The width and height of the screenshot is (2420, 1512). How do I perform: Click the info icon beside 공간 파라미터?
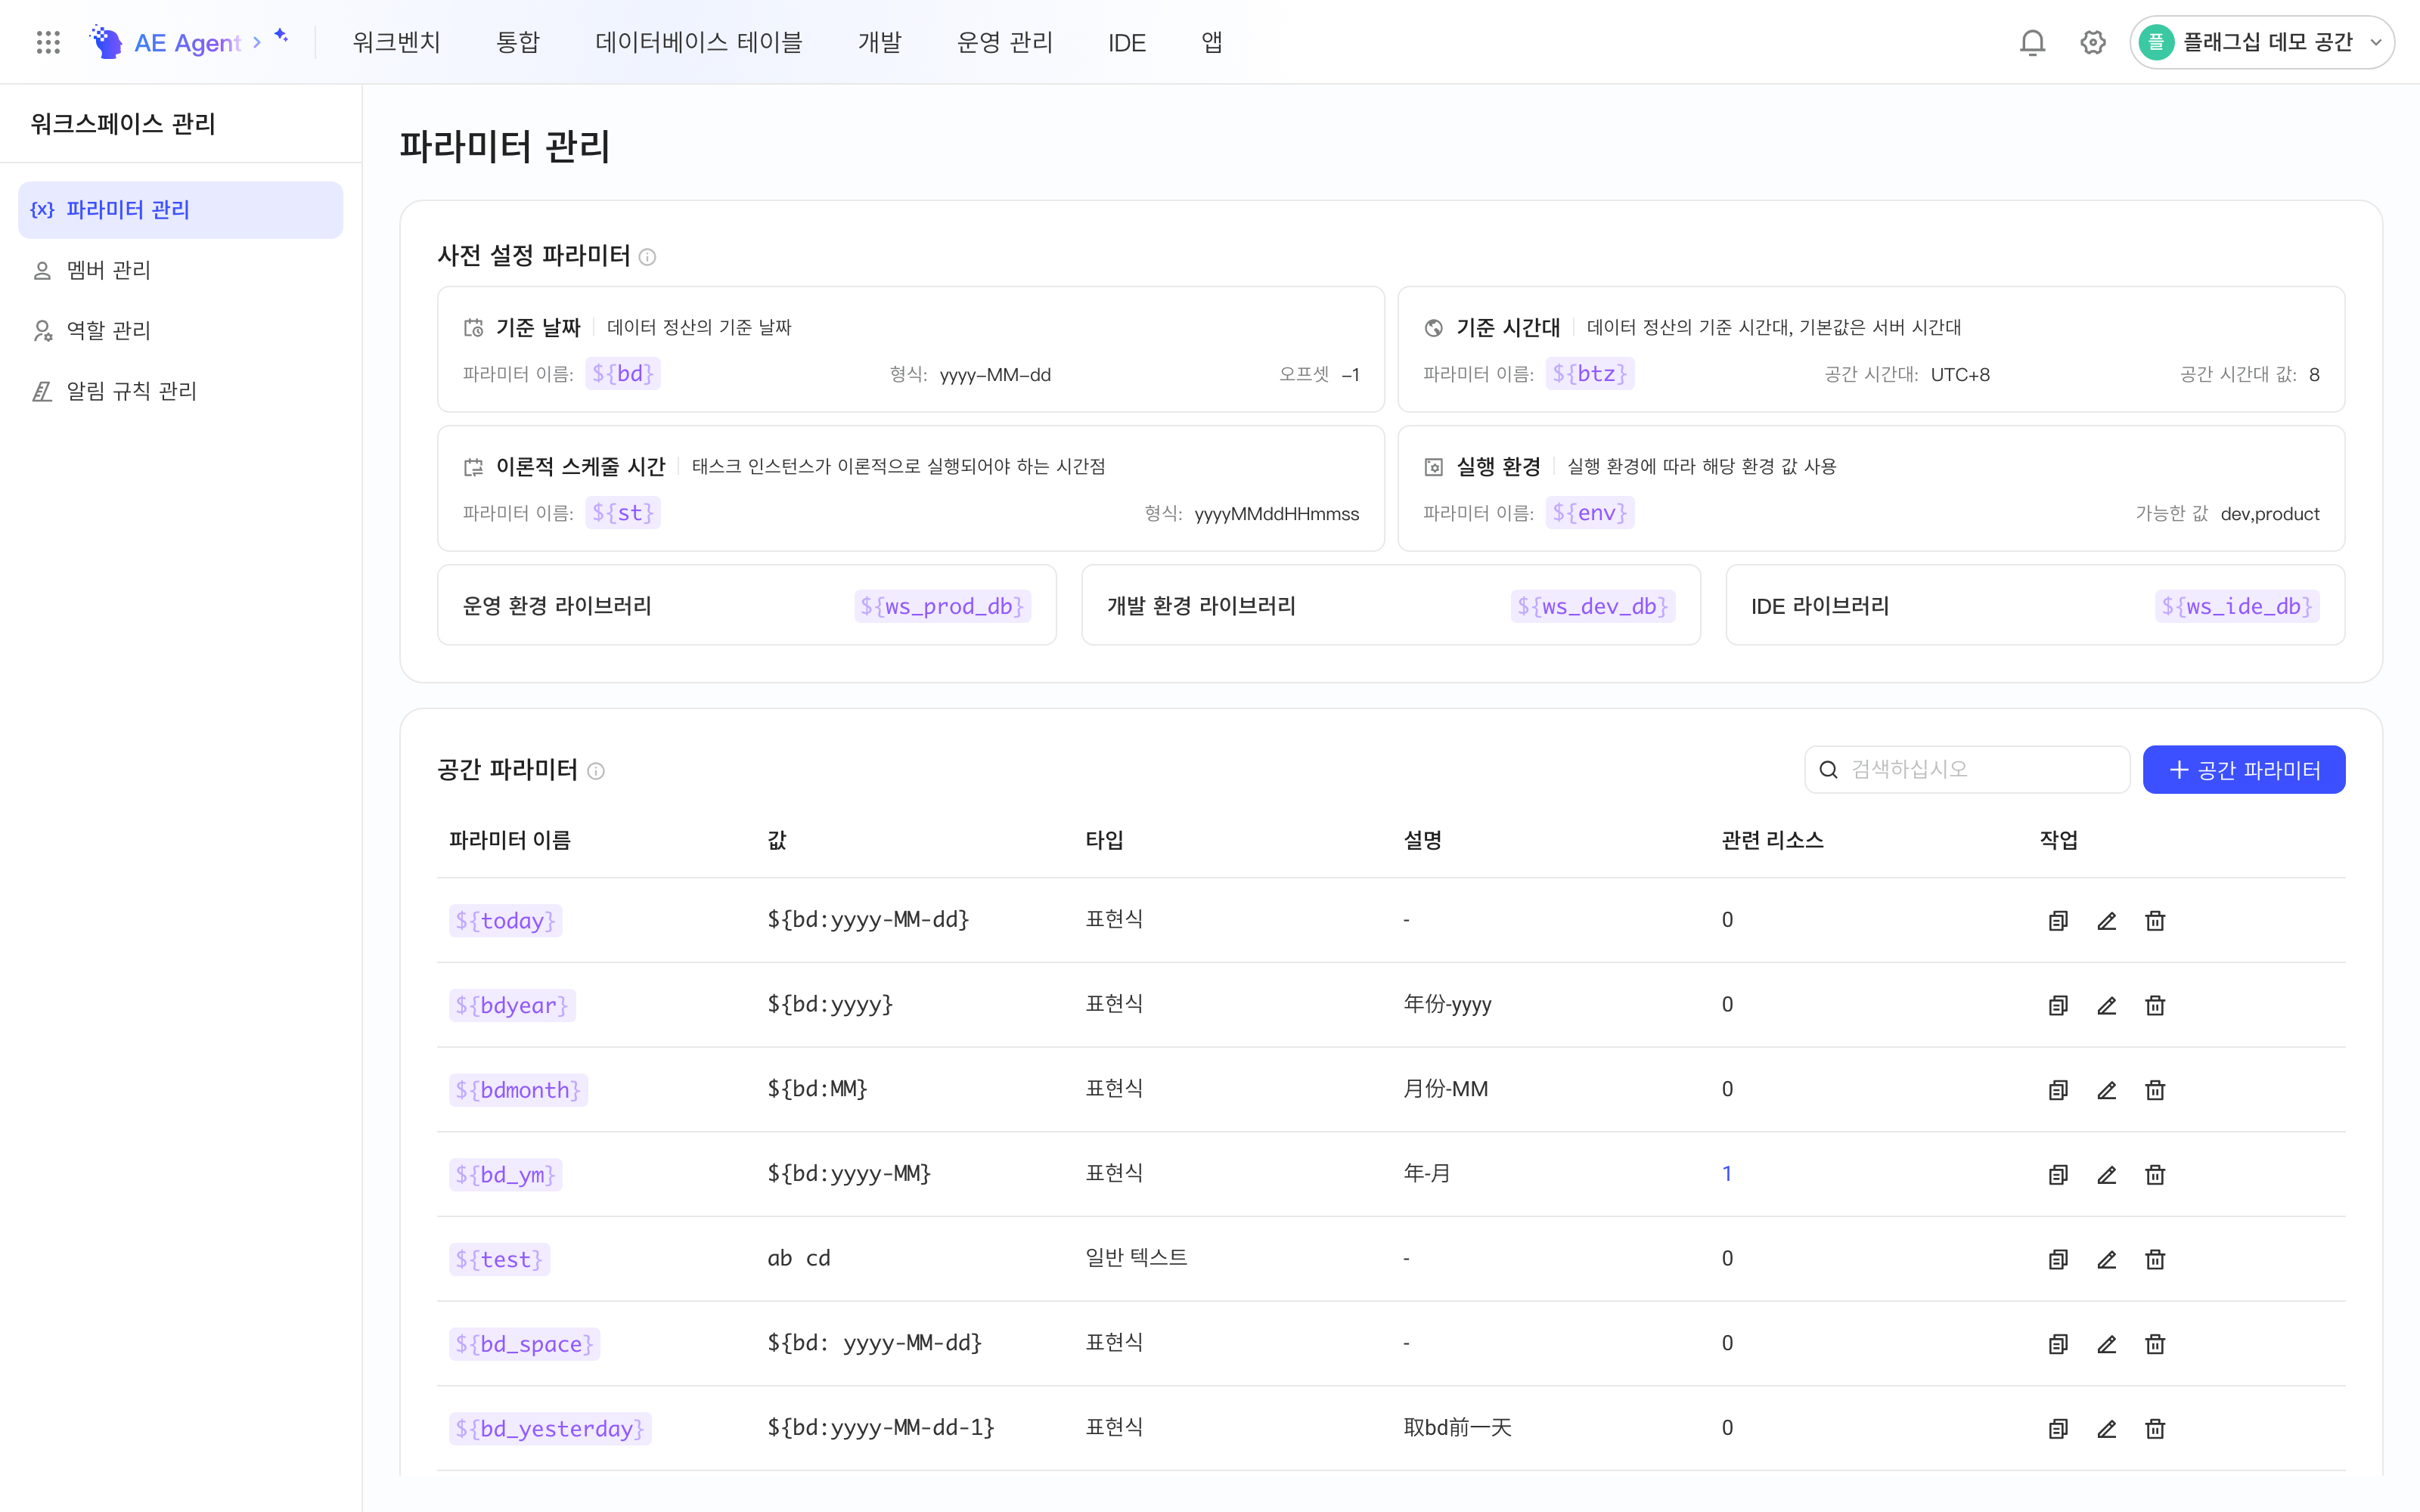tap(596, 771)
